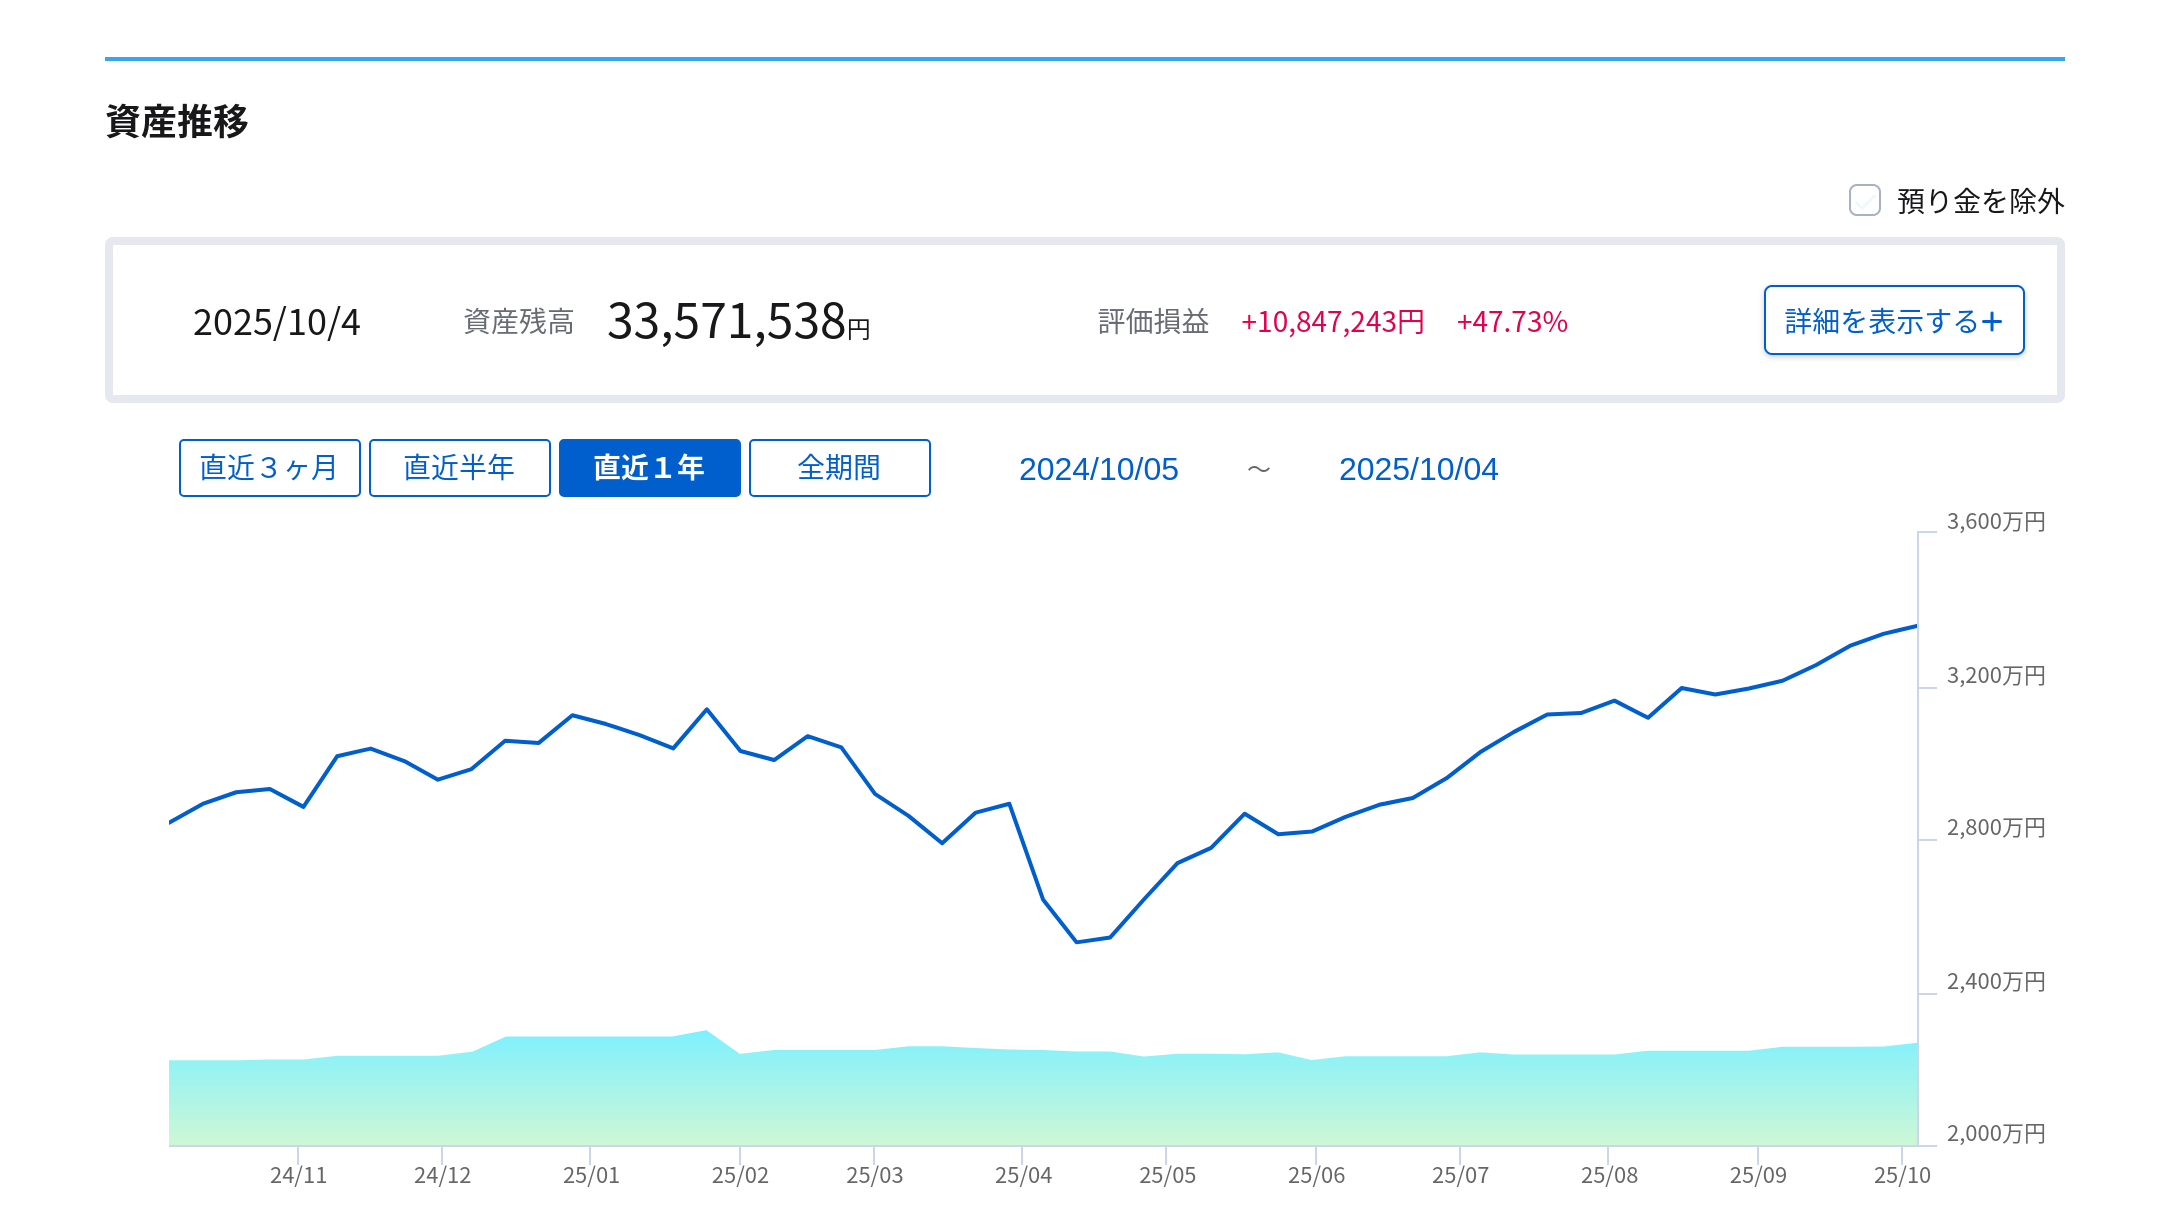Toggle the 預り金を除外 checkbox
The height and width of the screenshot is (1217, 2170).
click(1864, 200)
